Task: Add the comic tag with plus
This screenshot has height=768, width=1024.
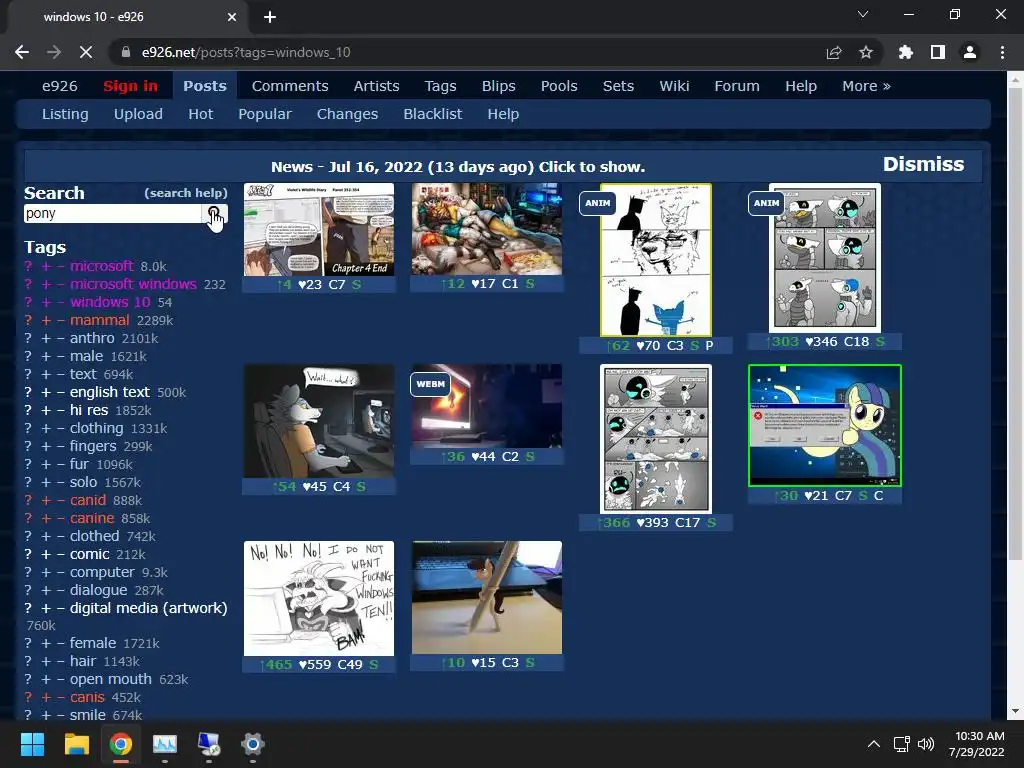Action: point(46,554)
